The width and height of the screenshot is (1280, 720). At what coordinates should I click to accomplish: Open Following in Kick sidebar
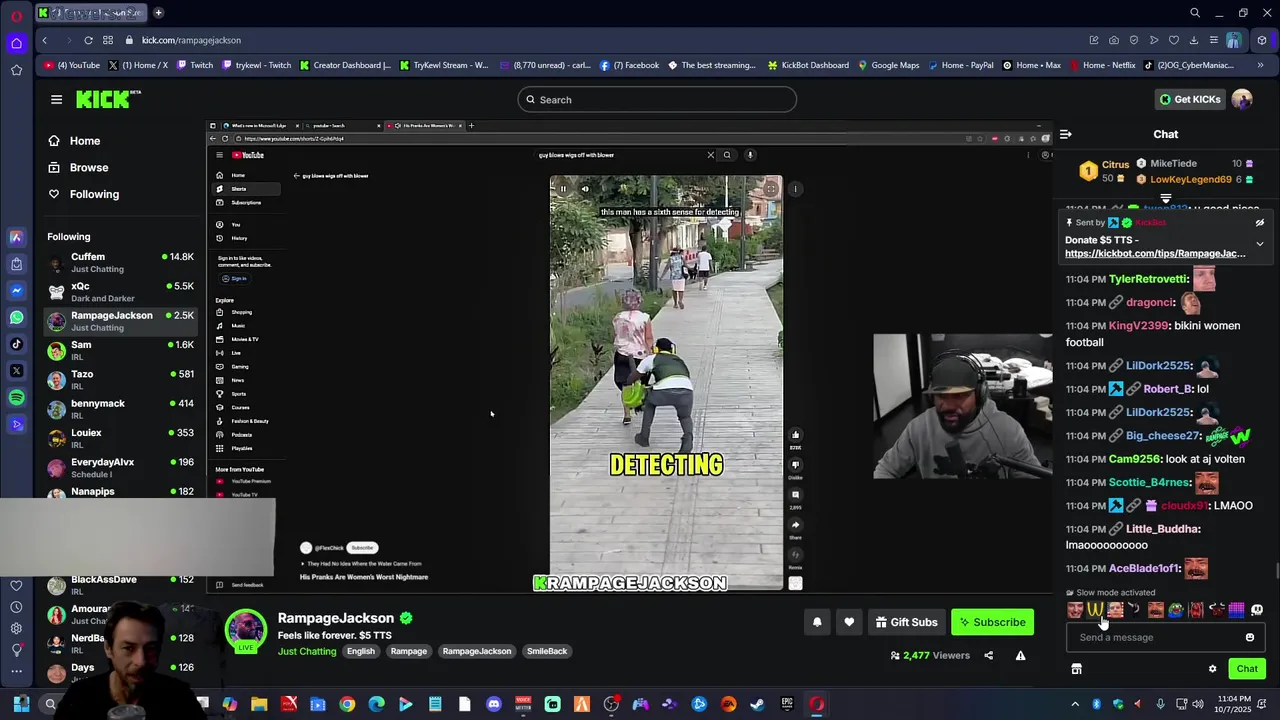tap(83, 194)
